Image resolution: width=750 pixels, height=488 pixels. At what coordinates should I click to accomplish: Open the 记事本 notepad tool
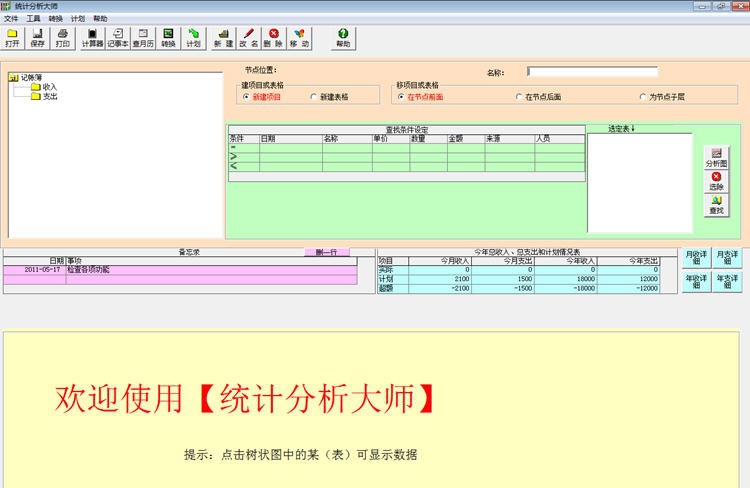[x=118, y=38]
